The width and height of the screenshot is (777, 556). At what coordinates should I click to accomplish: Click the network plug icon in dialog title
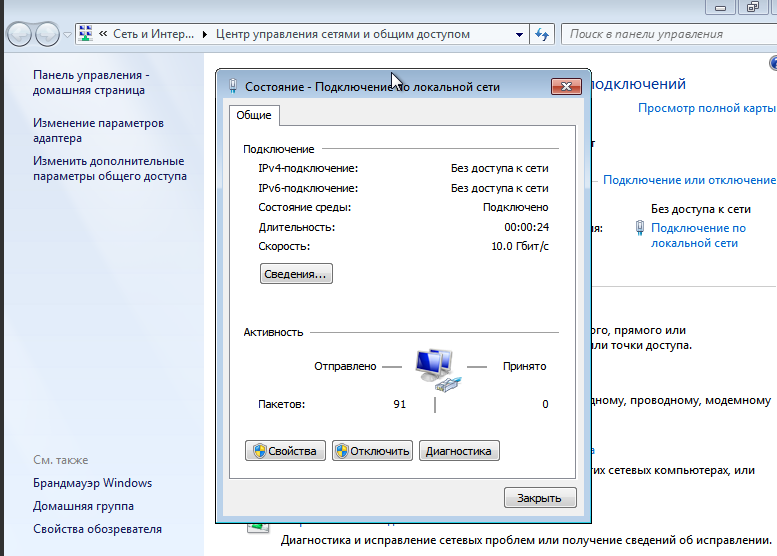[232, 86]
